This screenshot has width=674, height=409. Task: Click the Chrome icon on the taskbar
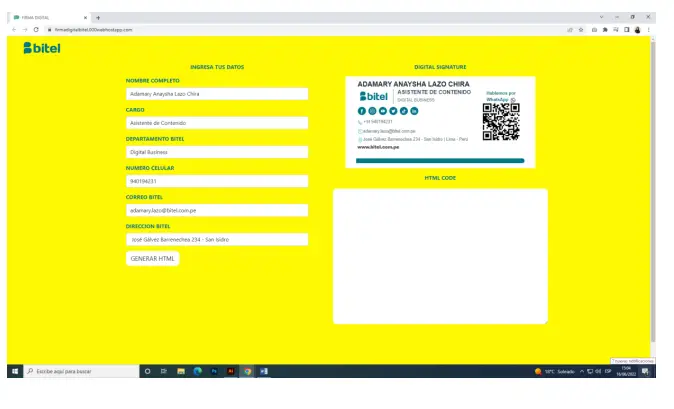click(x=248, y=371)
